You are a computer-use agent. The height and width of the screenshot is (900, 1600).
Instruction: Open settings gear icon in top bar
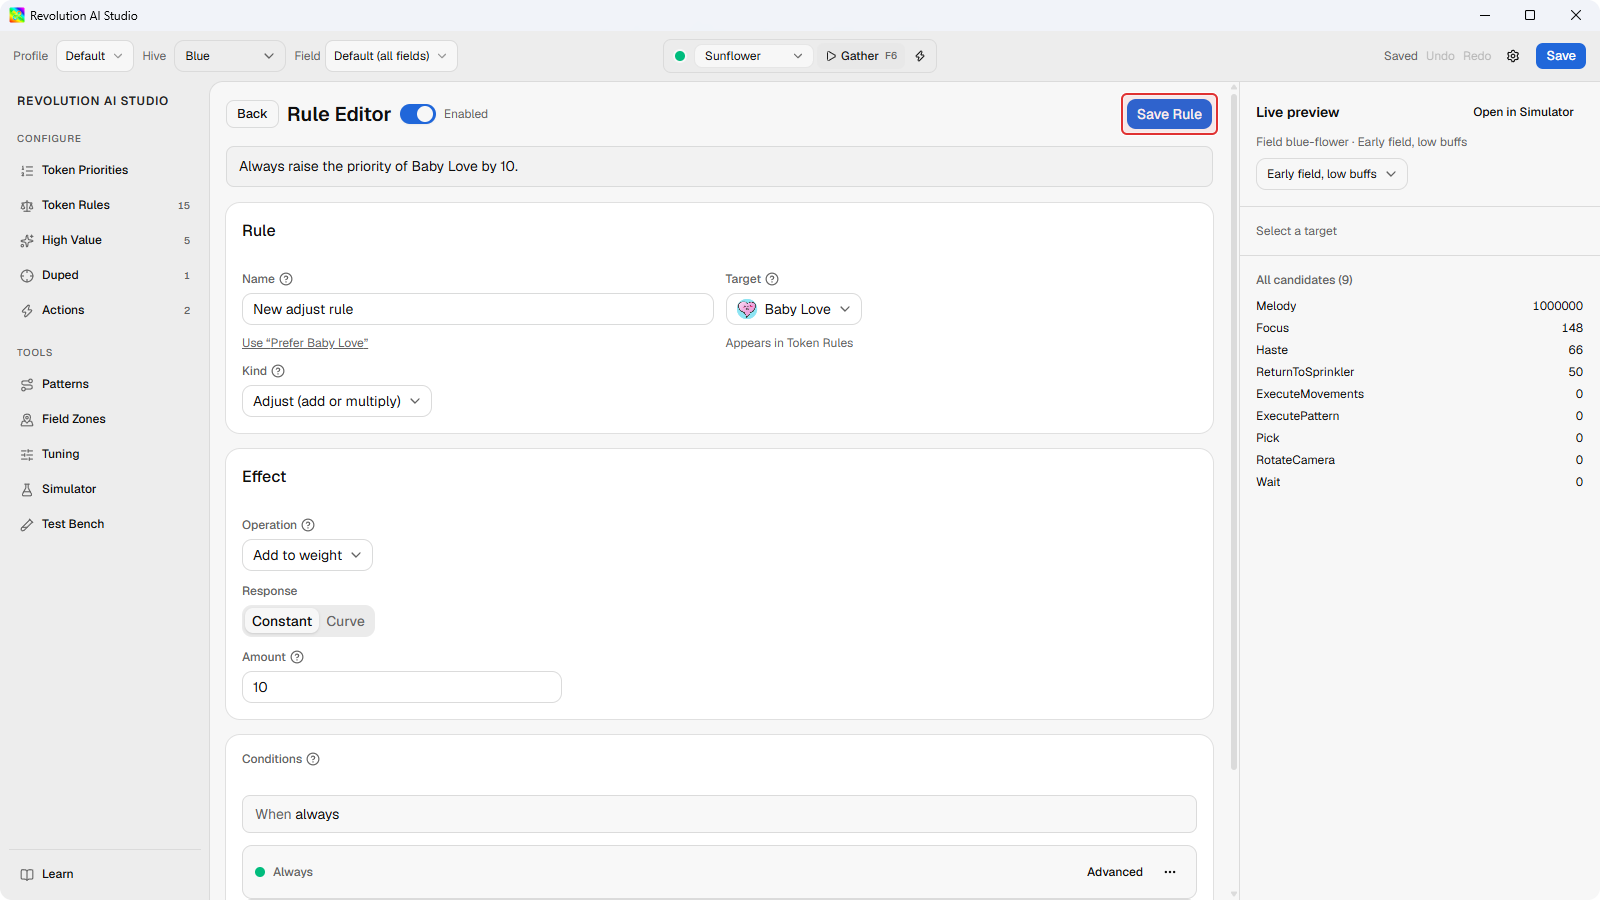pos(1513,56)
